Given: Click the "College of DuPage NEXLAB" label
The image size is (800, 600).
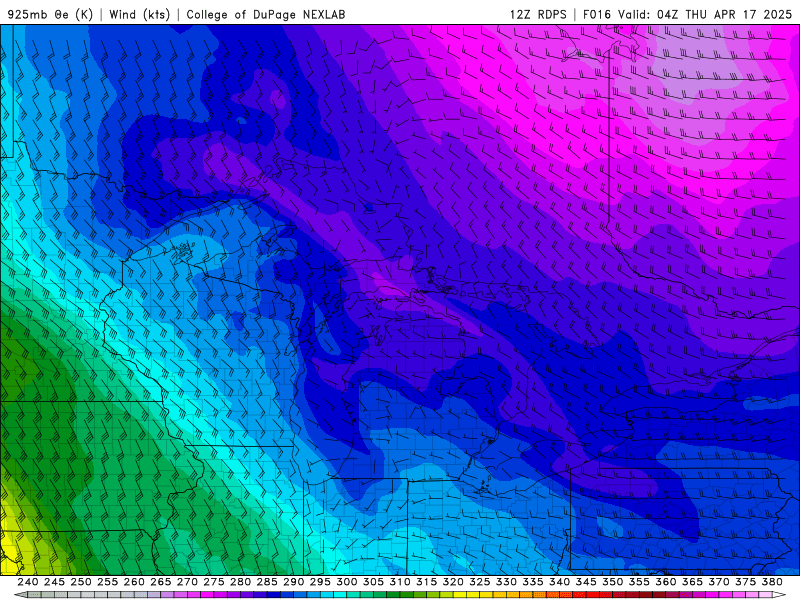Looking at the screenshot, I should 266,14.
